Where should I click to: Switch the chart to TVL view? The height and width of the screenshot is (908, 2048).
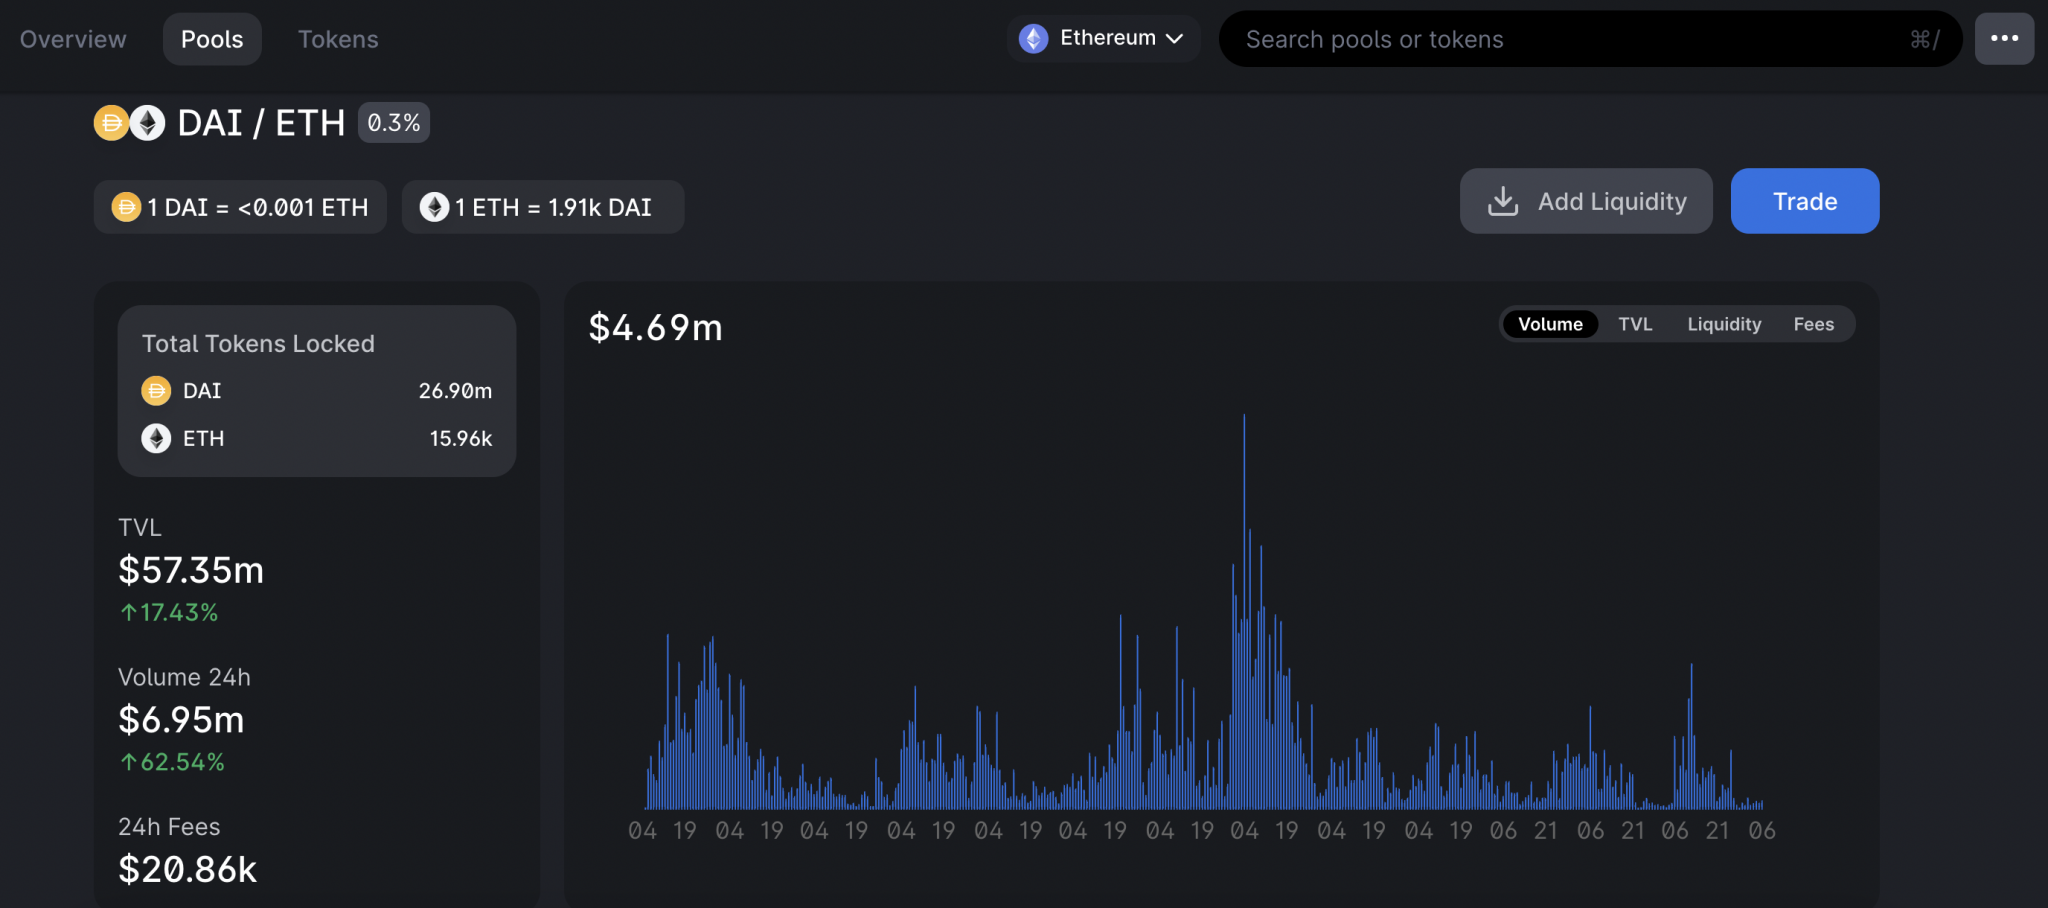pyautogui.click(x=1636, y=324)
